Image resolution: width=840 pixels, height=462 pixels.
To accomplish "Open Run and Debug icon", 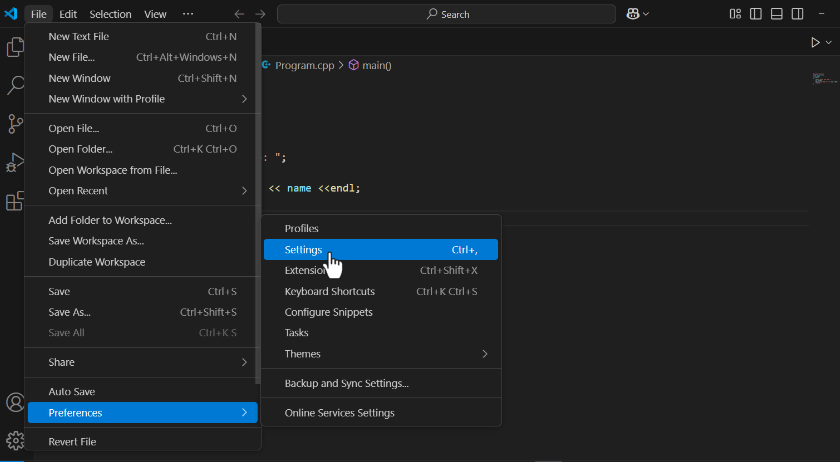I will 15,162.
